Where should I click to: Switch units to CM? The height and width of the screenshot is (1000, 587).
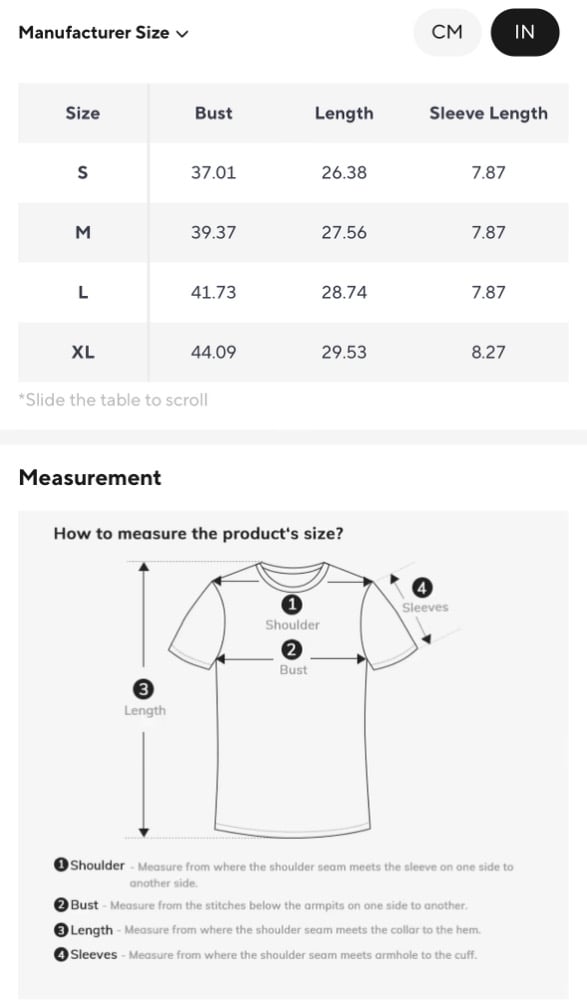pyautogui.click(x=447, y=32)
